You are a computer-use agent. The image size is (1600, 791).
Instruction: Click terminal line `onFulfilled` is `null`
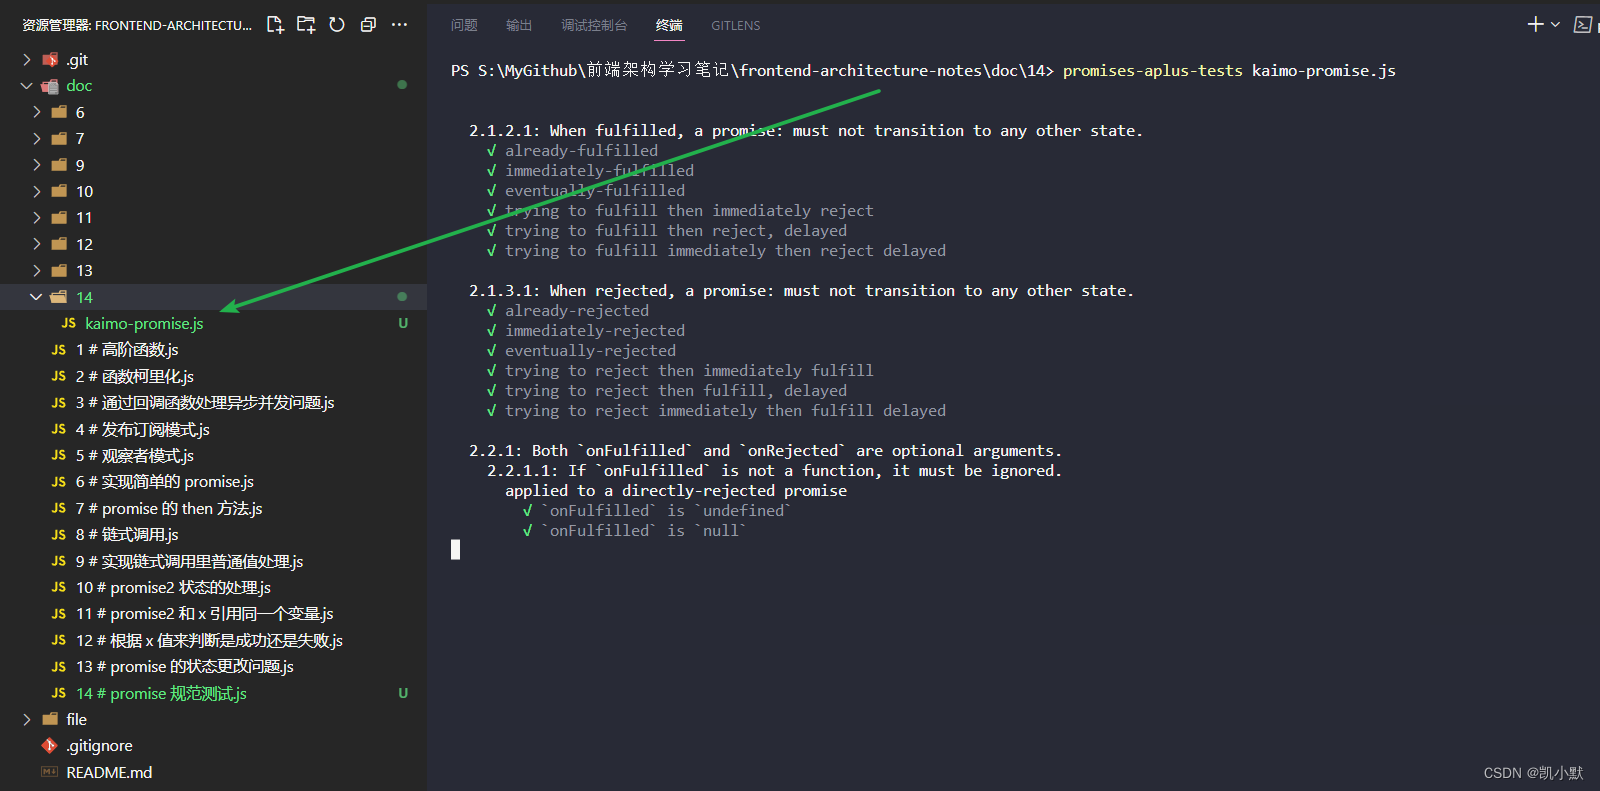click(644, 531)
